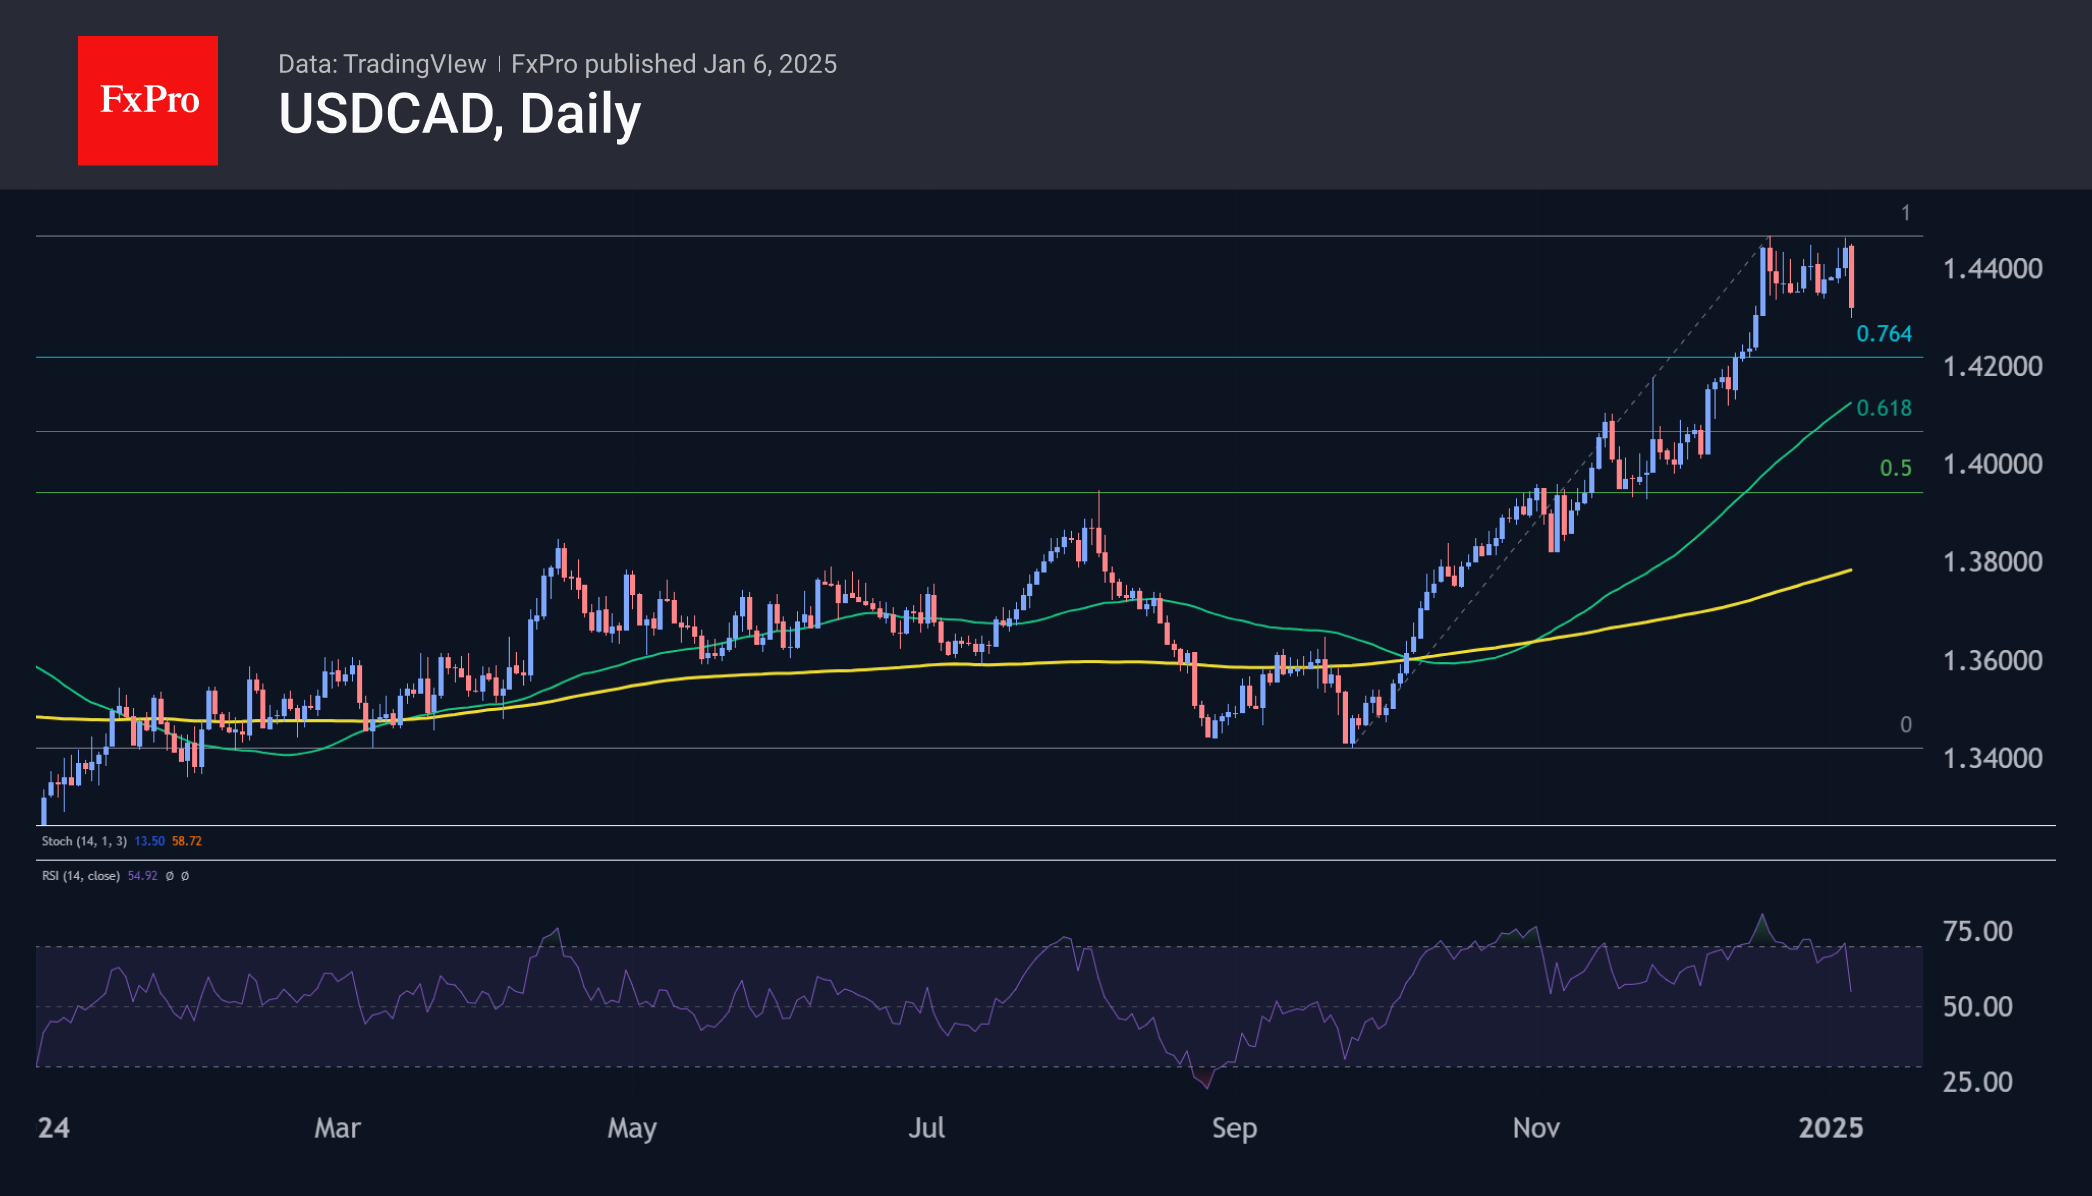
Task: Click the Sep label on time axis
Action: [x=1234, y=1128]
